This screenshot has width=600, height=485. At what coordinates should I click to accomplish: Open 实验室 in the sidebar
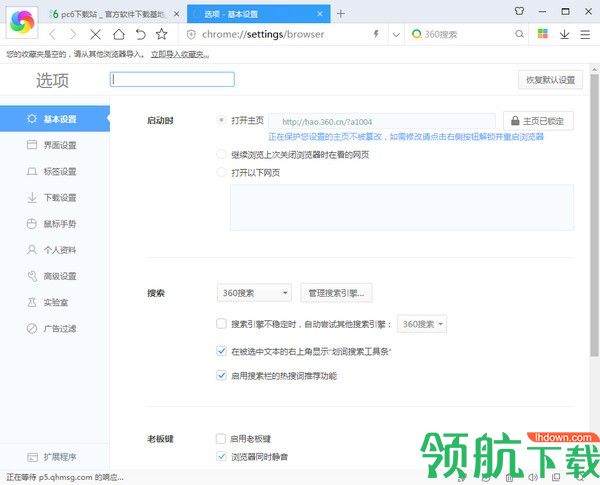coord(55,302)
